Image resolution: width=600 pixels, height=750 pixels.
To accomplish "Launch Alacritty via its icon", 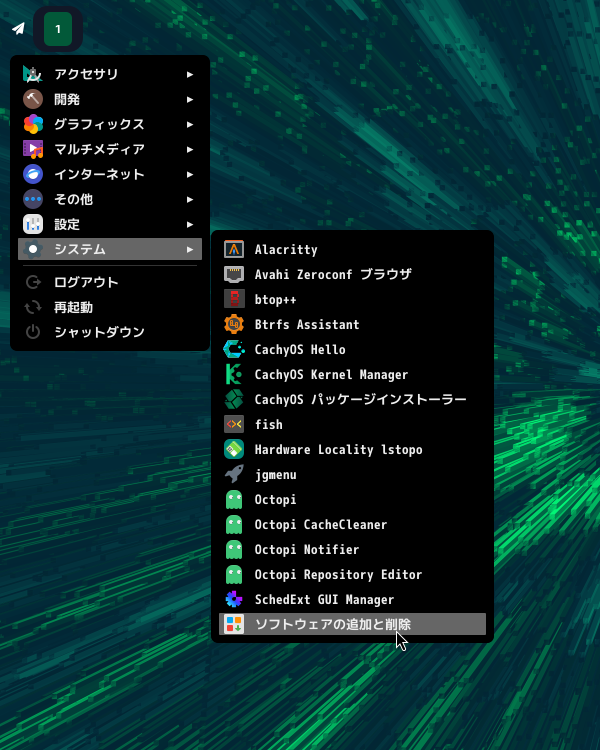I will (x=234, y=249).
